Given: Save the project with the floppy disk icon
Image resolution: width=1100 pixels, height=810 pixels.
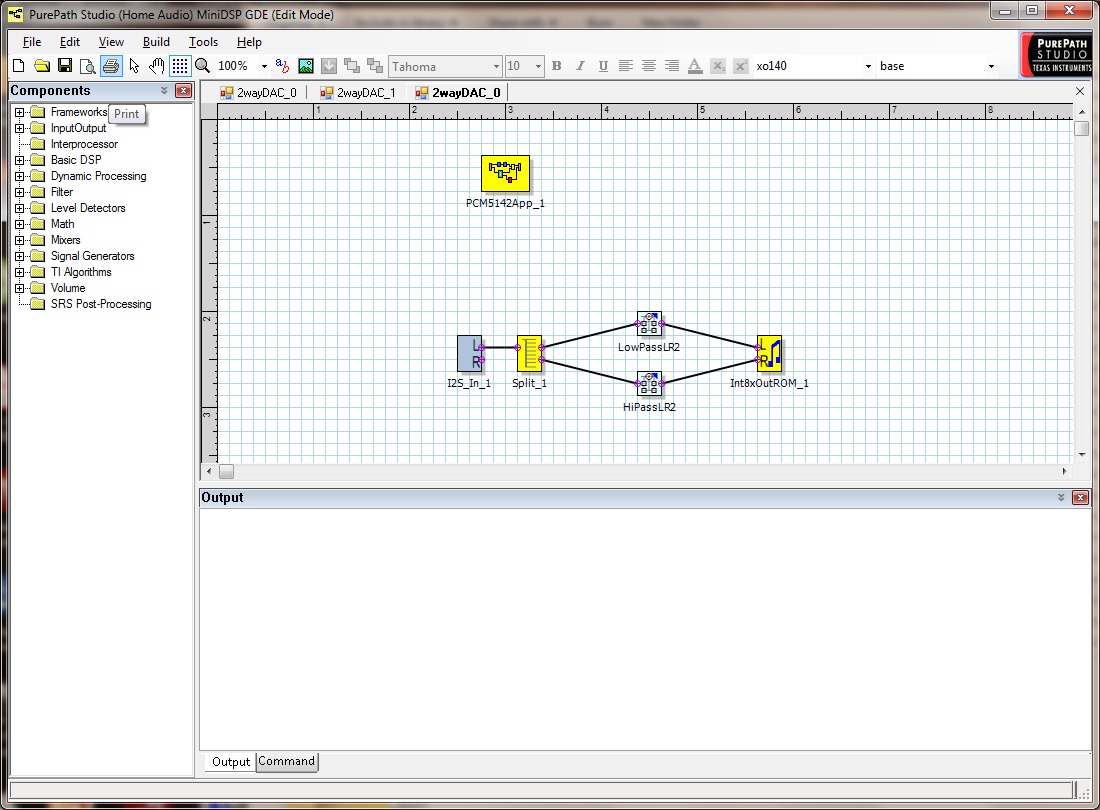Looking at the screenshot, I should click(65, 66).
